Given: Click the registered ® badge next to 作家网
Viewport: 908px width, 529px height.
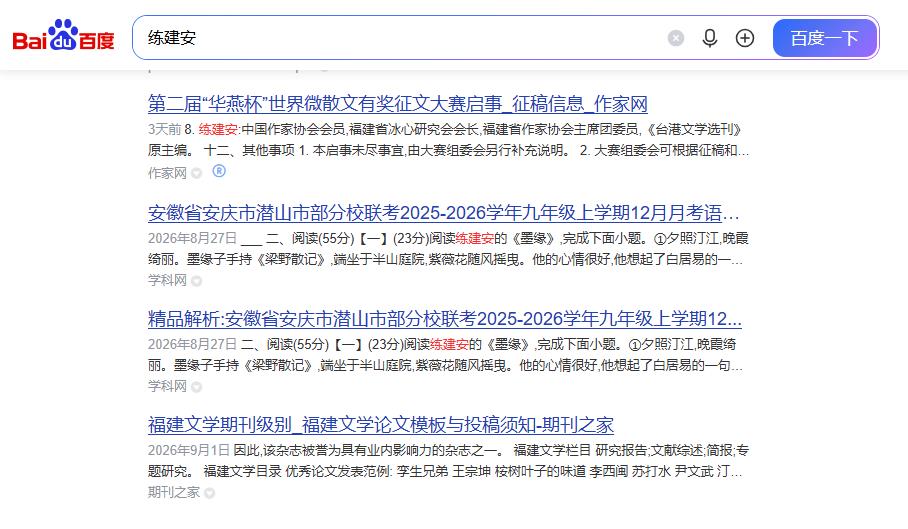Looking at the screenshot, I should 219,171.
